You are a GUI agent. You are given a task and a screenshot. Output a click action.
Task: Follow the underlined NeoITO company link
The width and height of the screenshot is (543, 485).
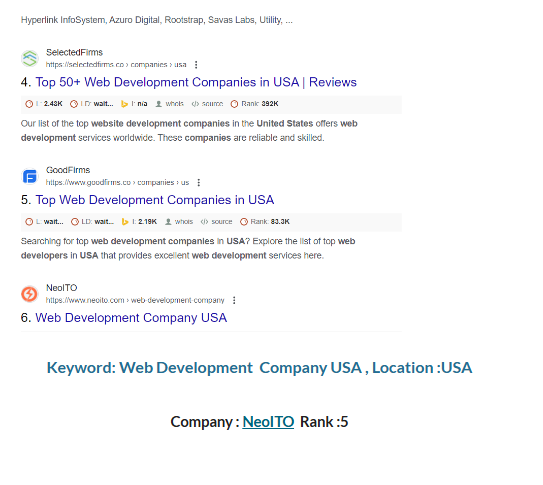coord(268,422)
